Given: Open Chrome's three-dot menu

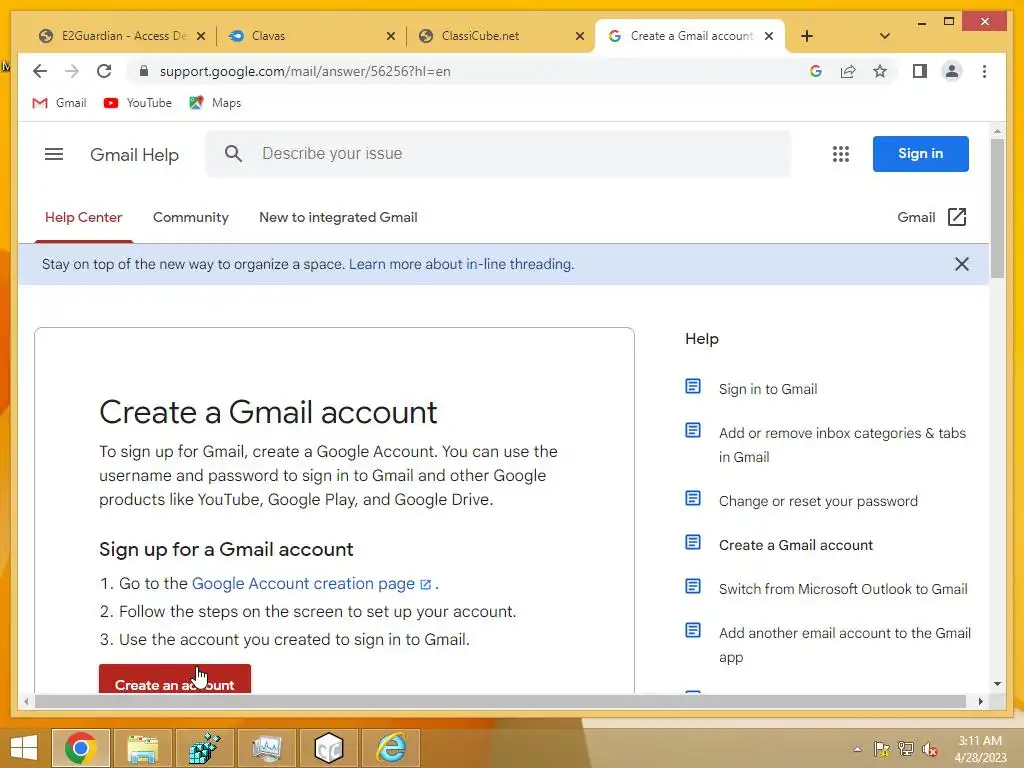Looking at the screenshot, I should (984, 71).
